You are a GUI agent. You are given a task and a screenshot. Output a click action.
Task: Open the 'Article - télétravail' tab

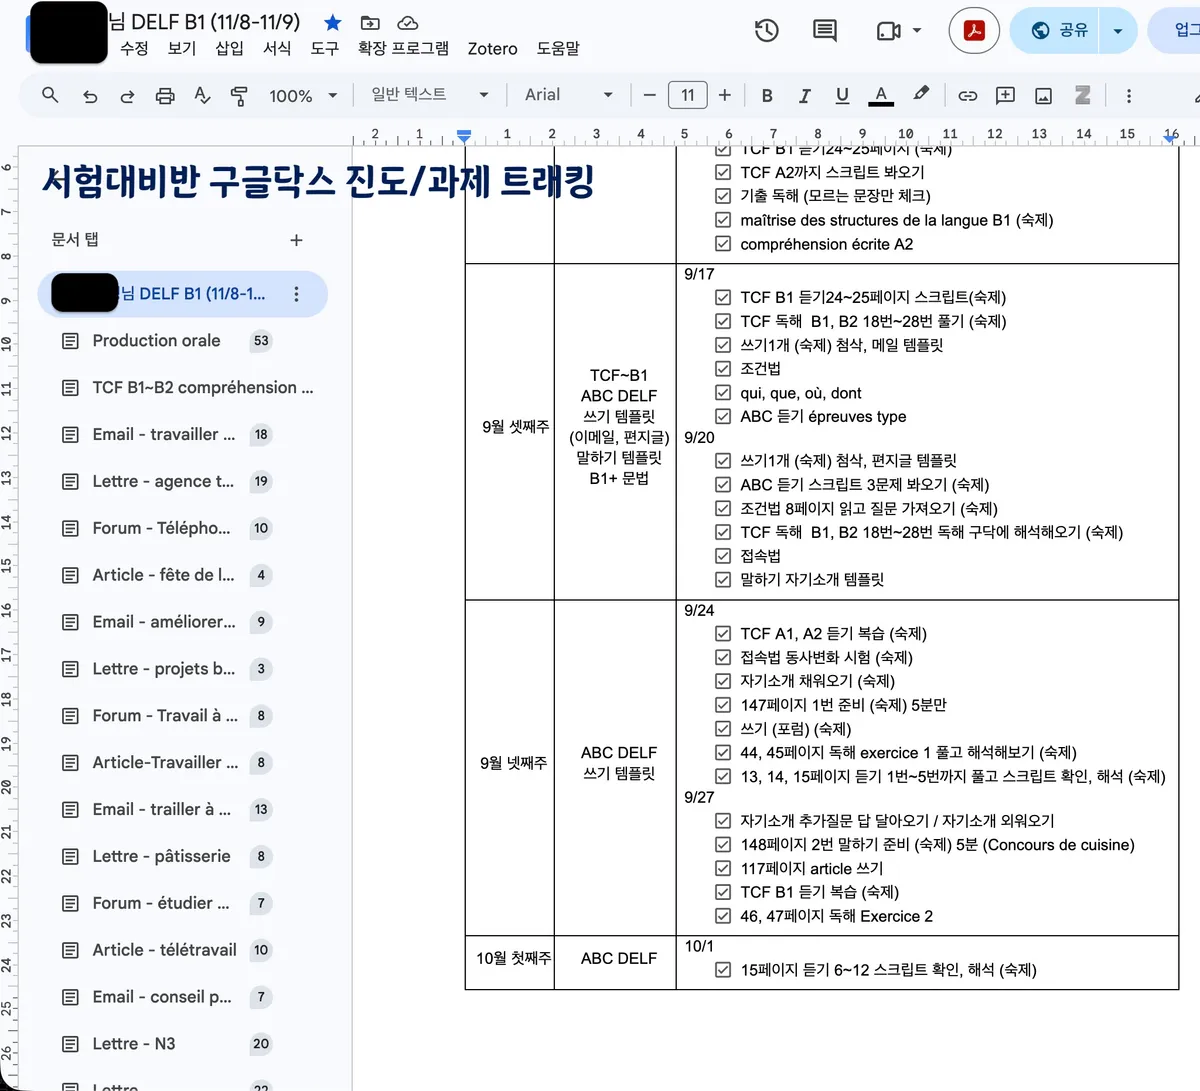(183, 950)
